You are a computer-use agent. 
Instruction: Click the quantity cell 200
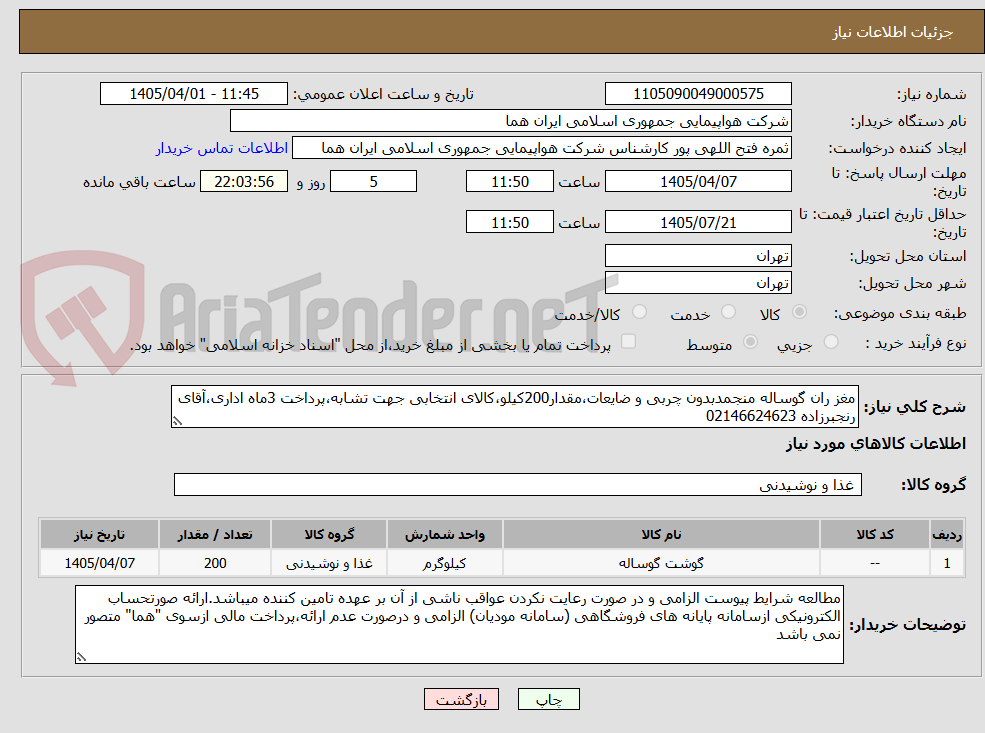215,563
